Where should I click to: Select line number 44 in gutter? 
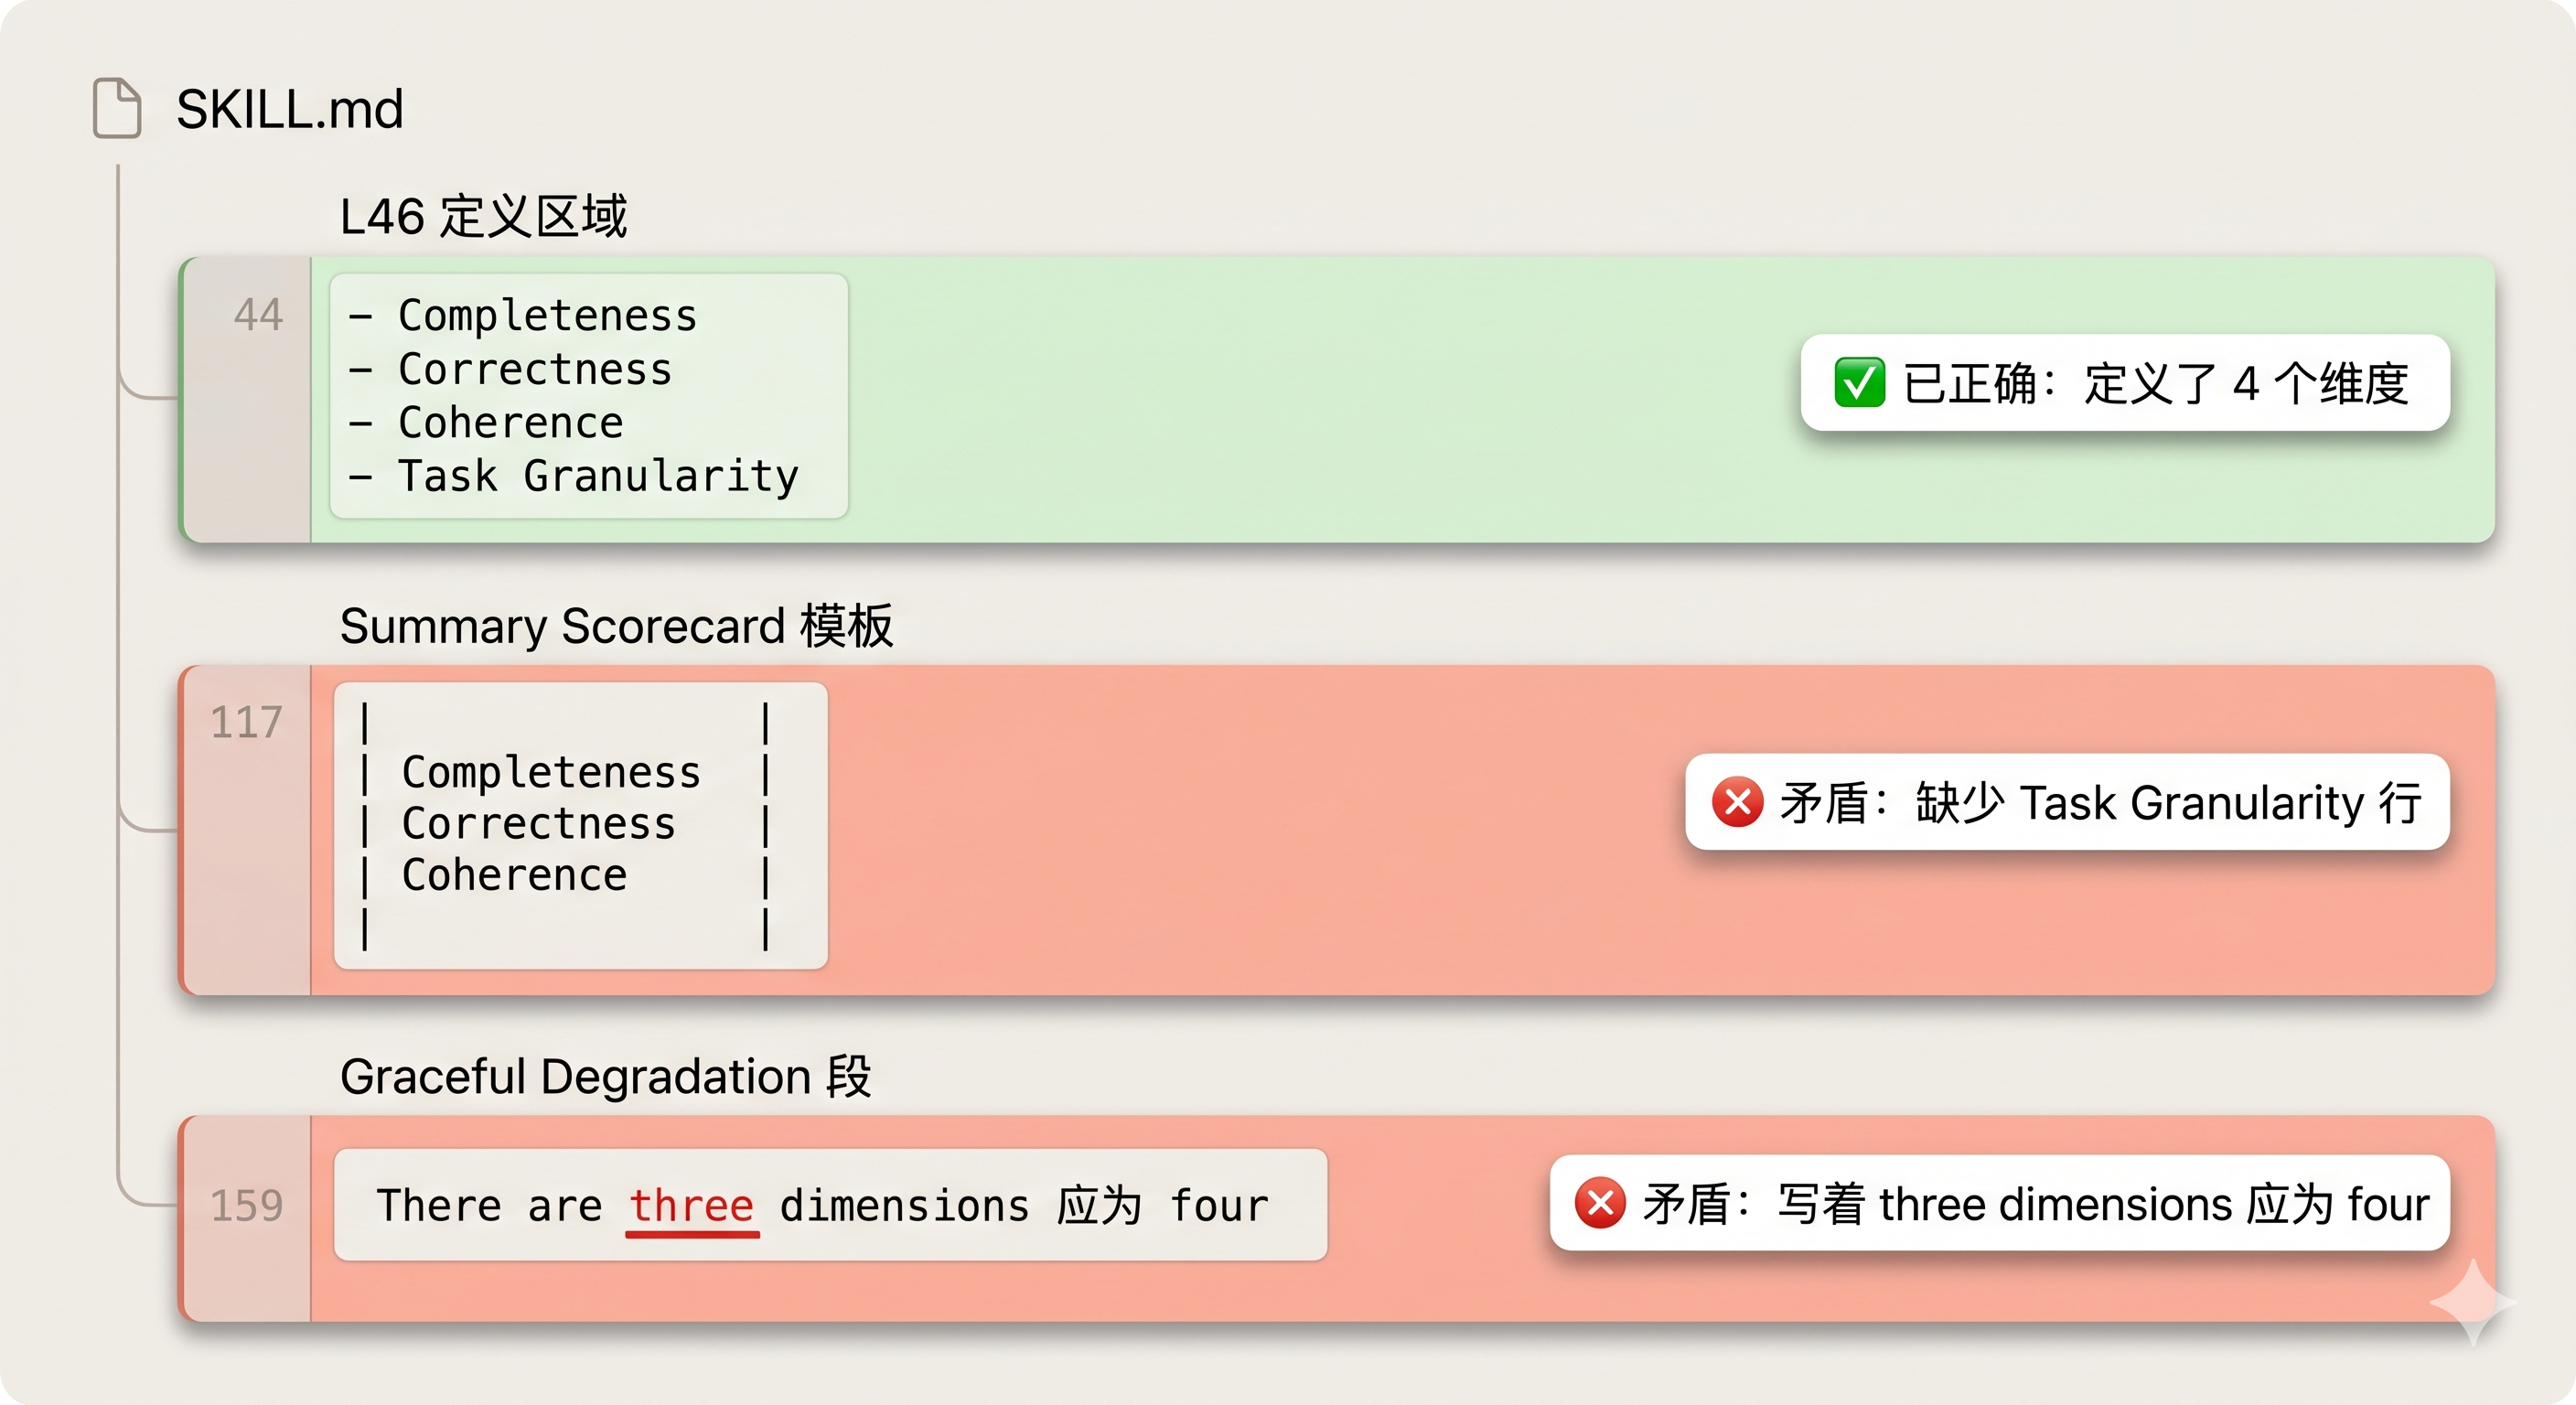pos(258,315)
